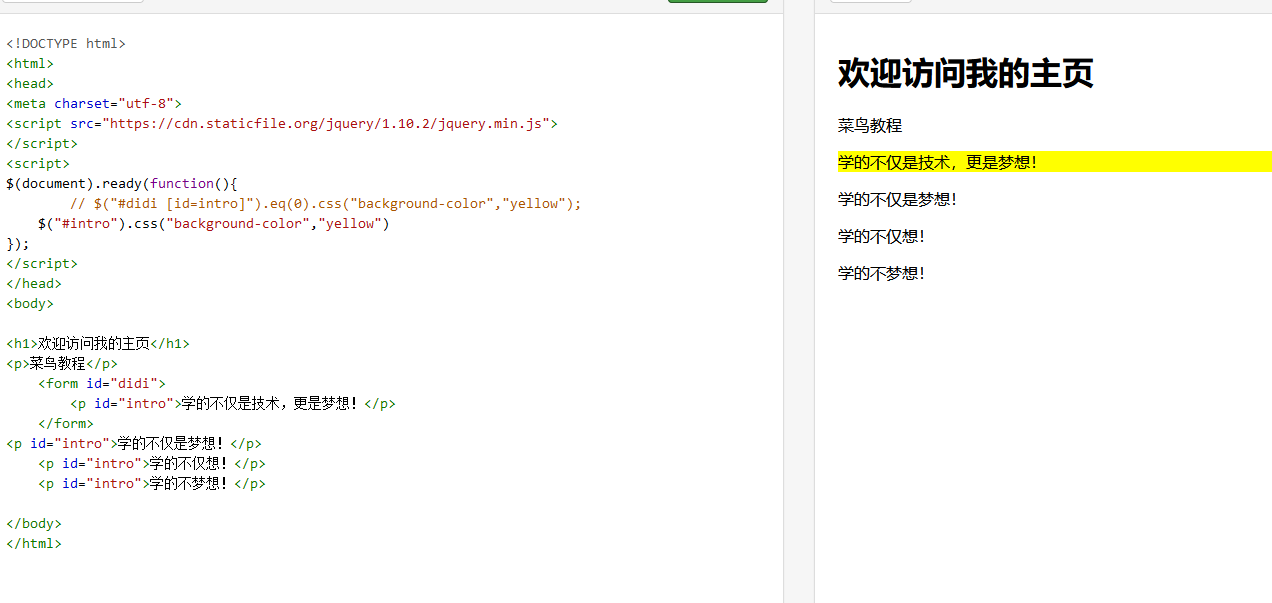
Task: Click the yellow-highlighted paragraph in the preview
Action: (x=1055, y=162)
